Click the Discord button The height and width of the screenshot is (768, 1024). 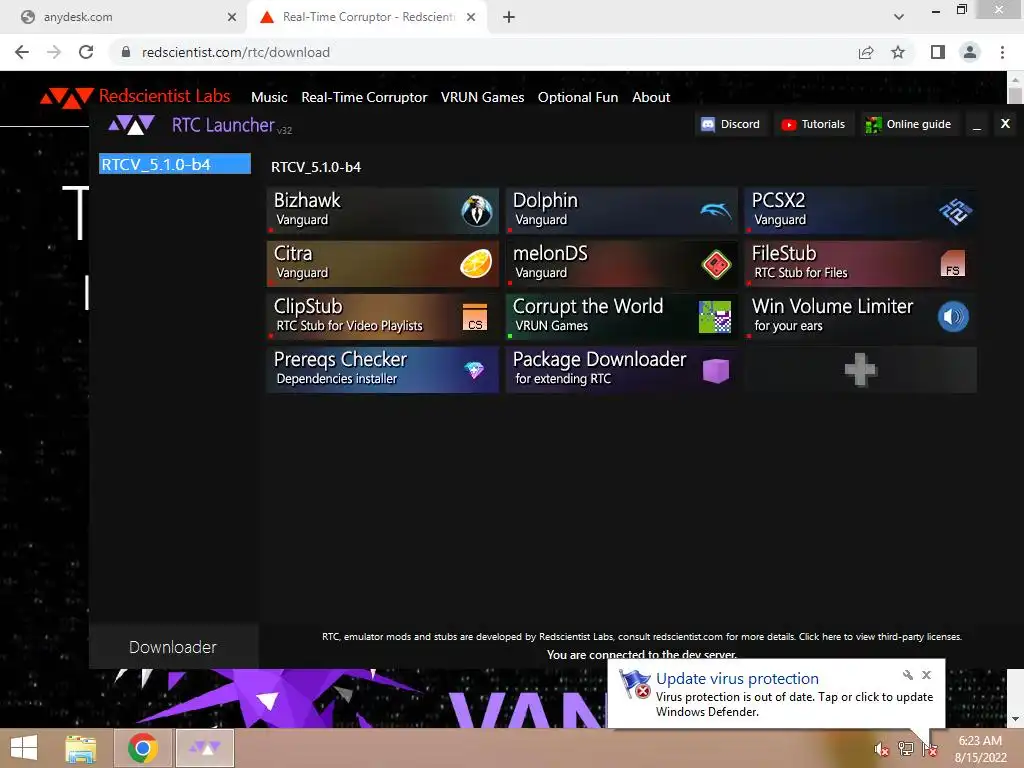tap(731, 124)
